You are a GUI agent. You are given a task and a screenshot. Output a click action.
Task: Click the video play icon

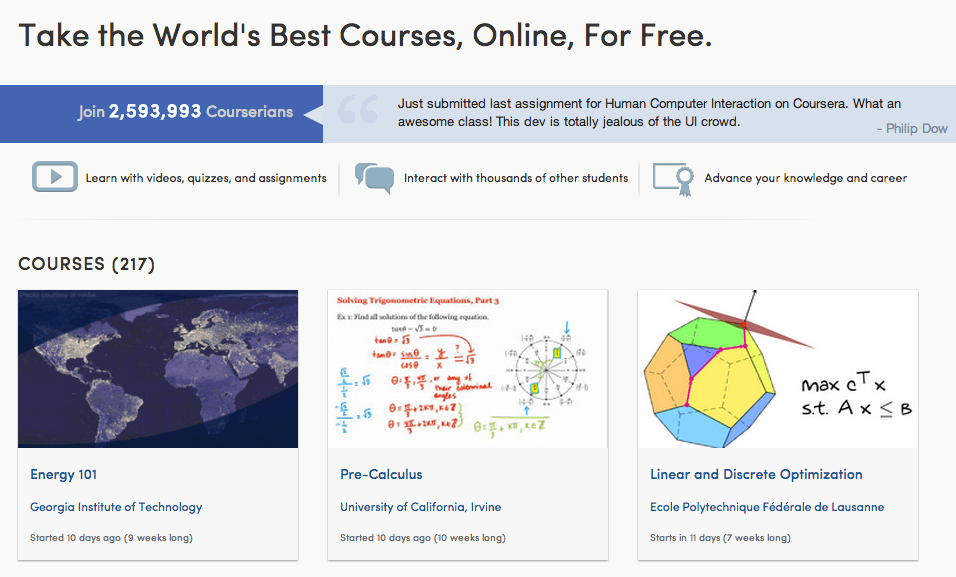55,177
